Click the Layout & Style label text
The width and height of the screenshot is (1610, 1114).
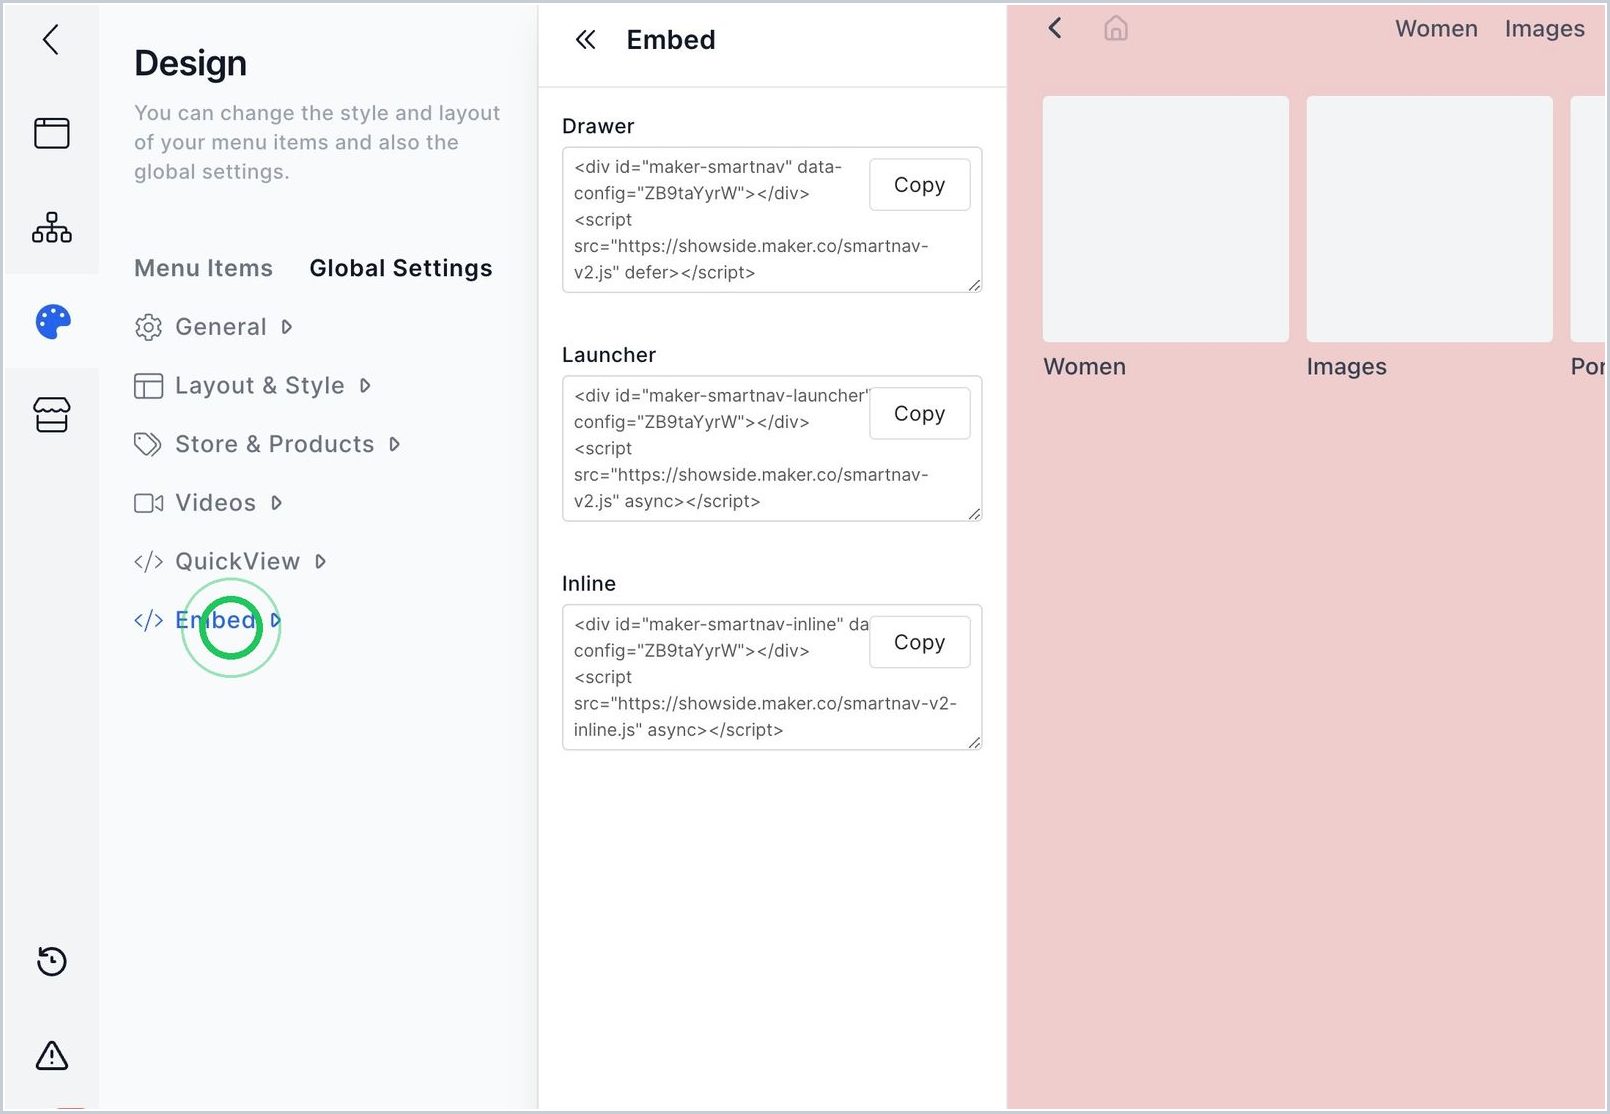[x=260, y=386]
